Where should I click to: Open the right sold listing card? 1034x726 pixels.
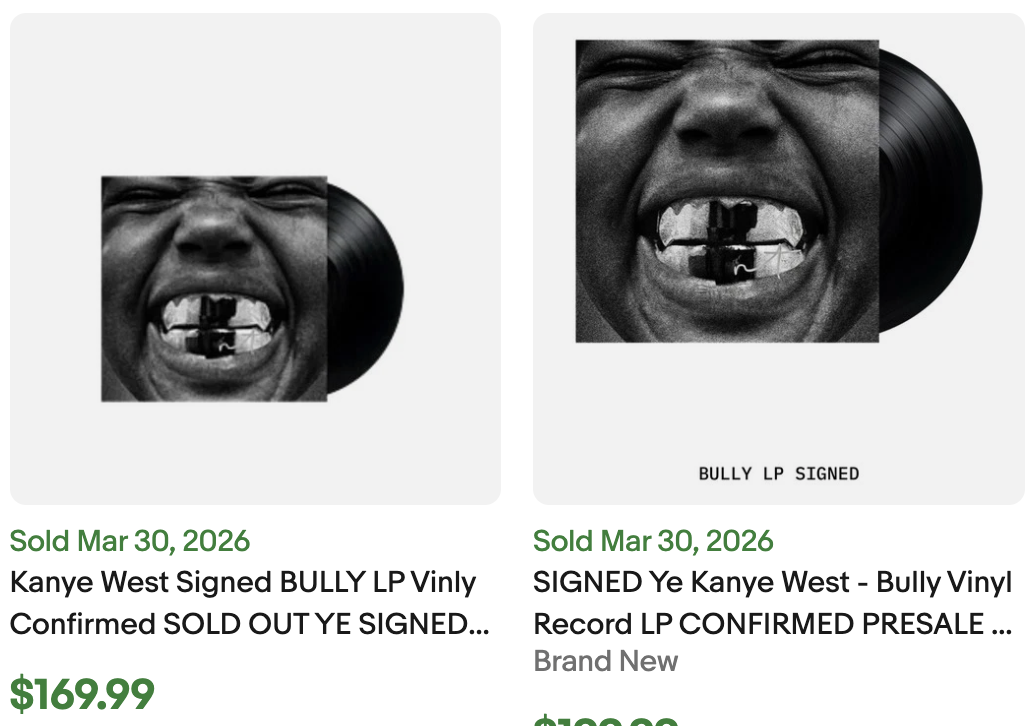(x=778, y=300)
